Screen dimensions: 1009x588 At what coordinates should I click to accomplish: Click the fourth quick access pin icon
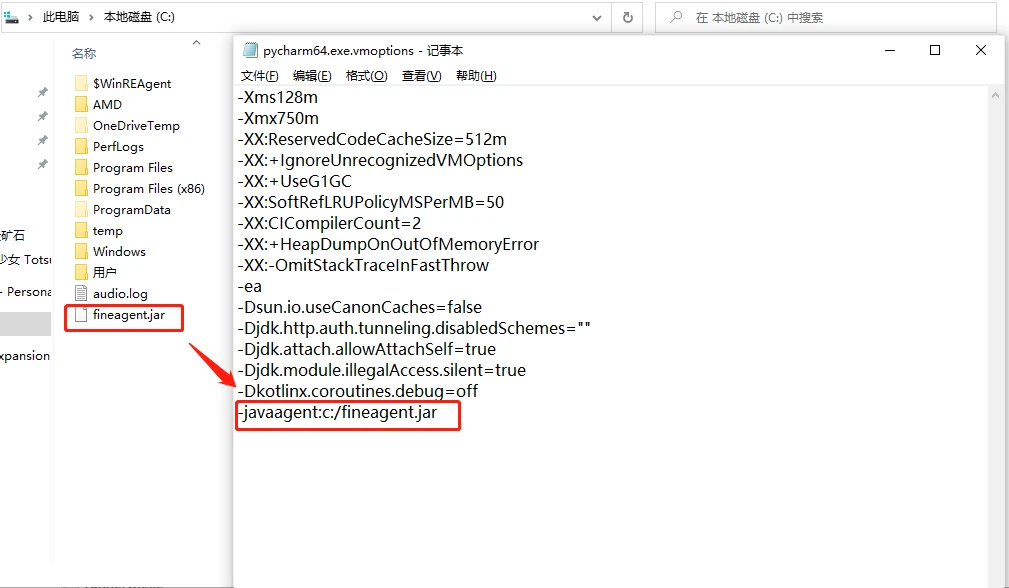click(42, 164)
